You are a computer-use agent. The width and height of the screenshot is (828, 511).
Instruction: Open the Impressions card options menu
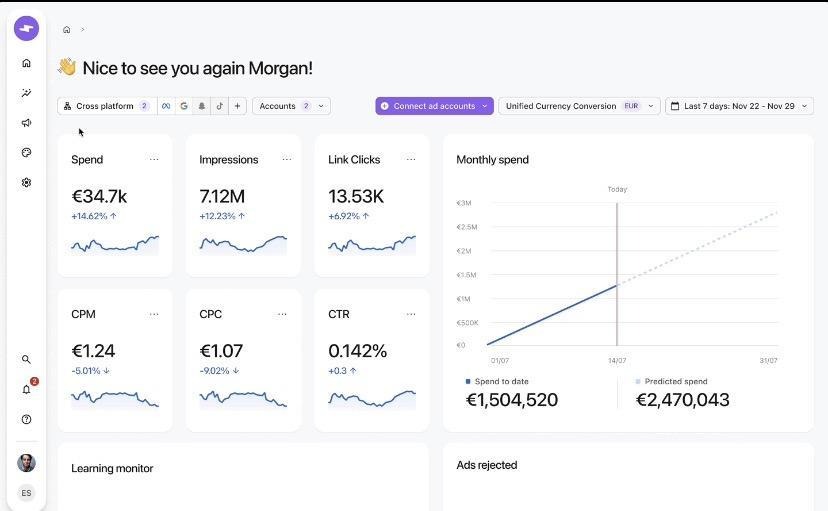pyautogui.click(x=287, y=159)
